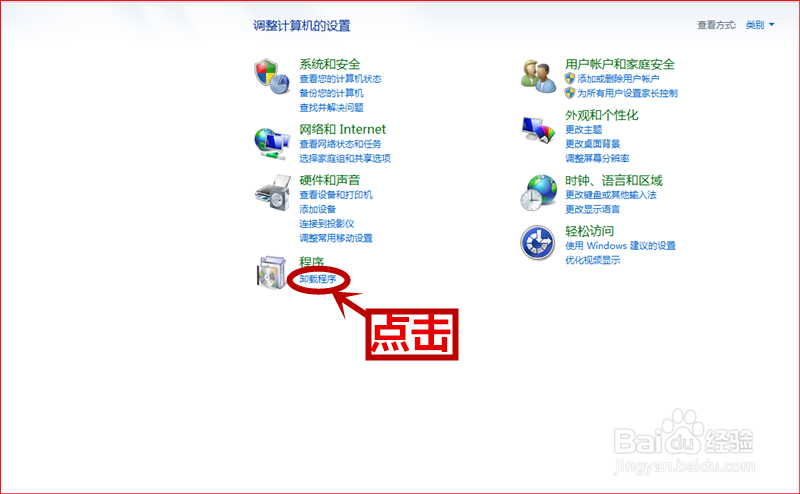The width and height of the screenshot is (800, 494).
Task: Open the 轻松访问 heading
Action: click(x=589, y=231)
